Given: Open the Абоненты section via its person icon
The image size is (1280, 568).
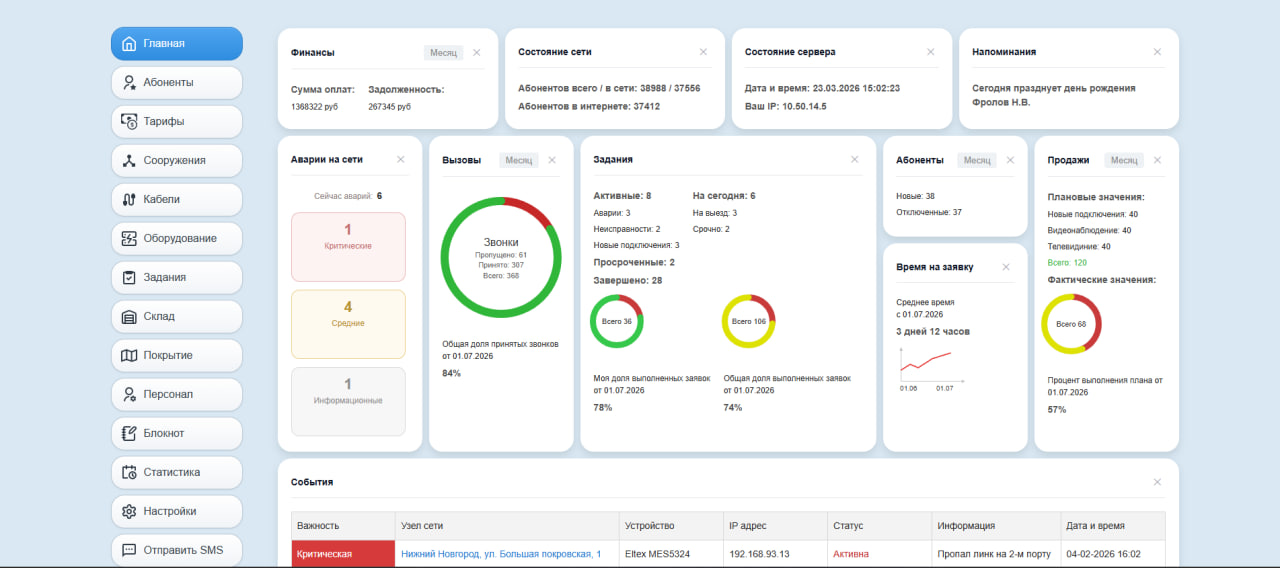Looking at the screenshot, I should (x=128, y=82).
